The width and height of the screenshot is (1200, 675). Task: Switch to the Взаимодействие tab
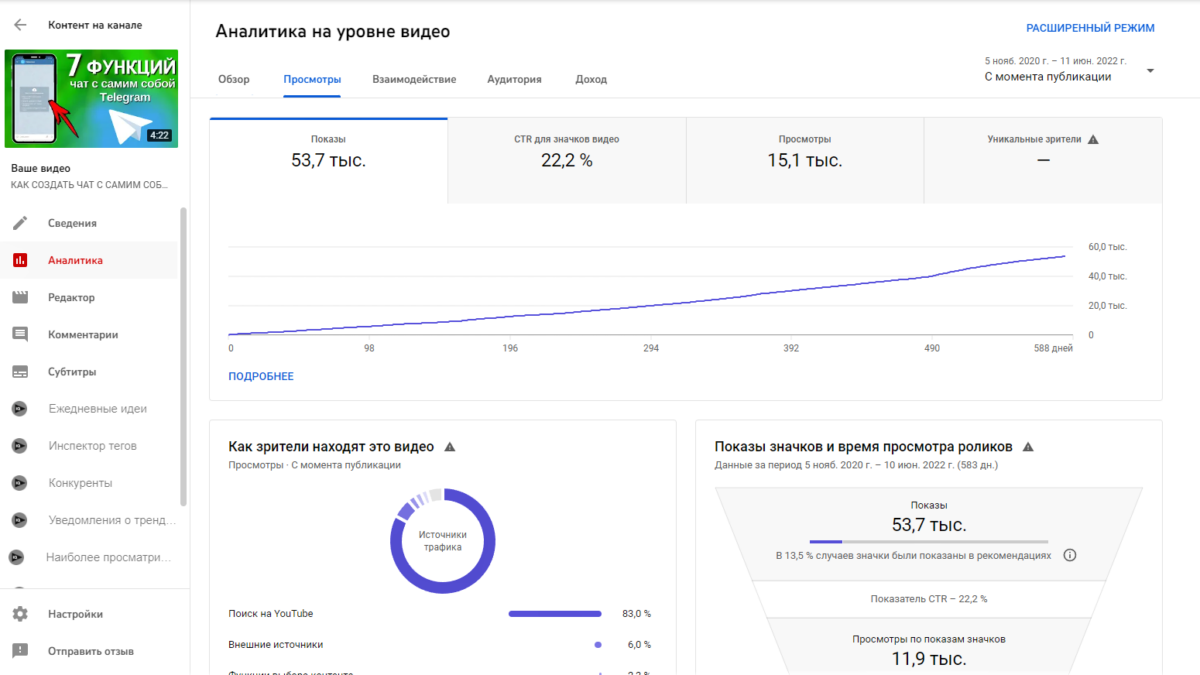[414, 79]
